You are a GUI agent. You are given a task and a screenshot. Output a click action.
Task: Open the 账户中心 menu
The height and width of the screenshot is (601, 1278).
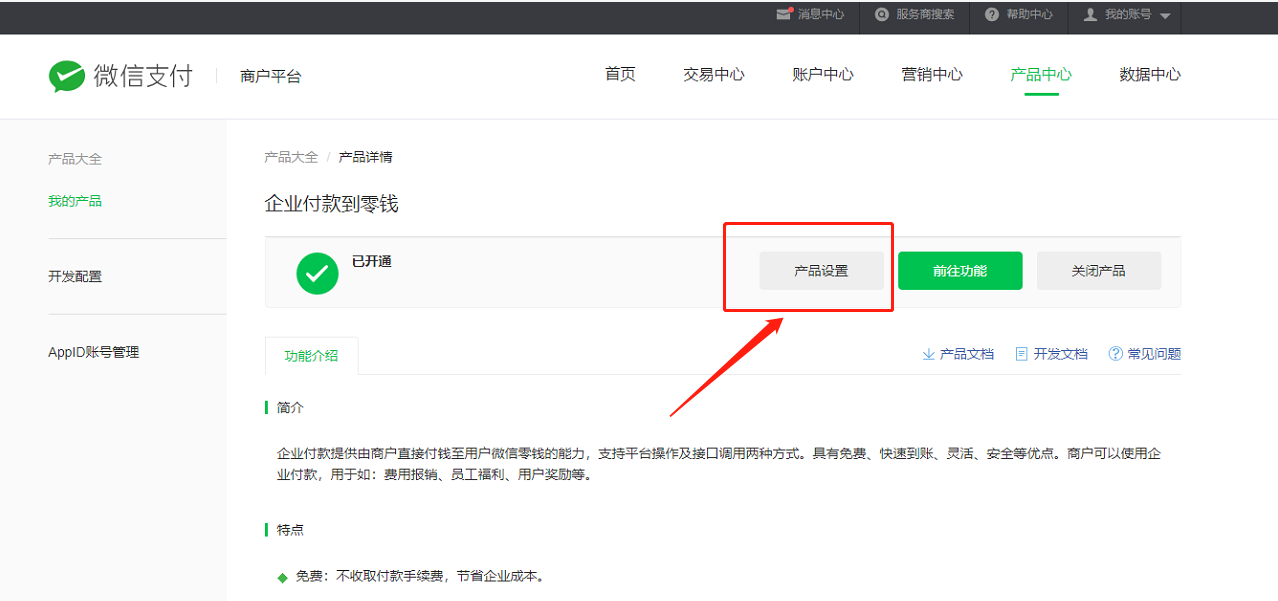823,75
